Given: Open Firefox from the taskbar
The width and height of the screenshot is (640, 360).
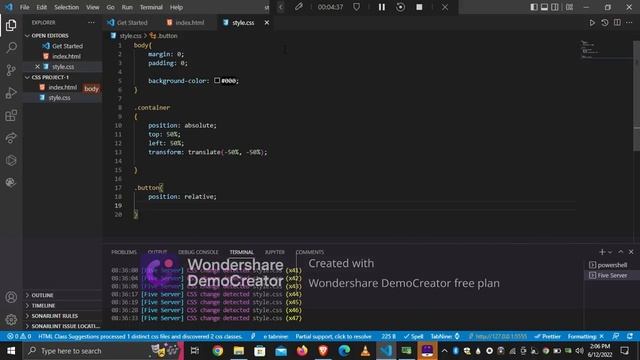Looking at the screenshot, I should 302,351.
